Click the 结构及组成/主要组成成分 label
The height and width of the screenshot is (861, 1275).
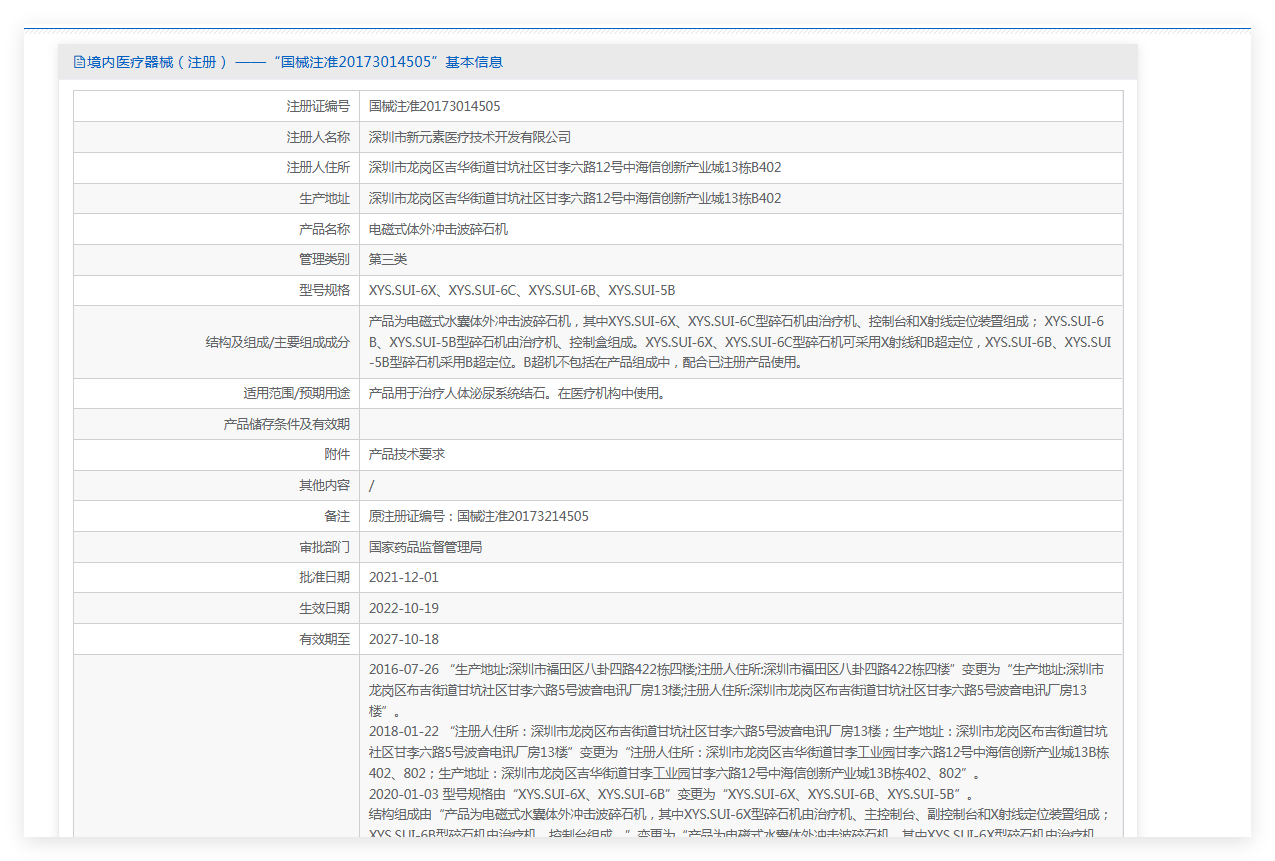tap(278, 342)
